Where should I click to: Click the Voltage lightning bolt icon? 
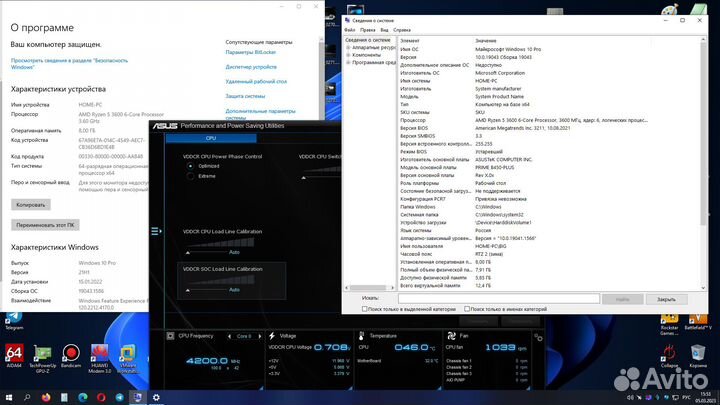pos(272,336)
